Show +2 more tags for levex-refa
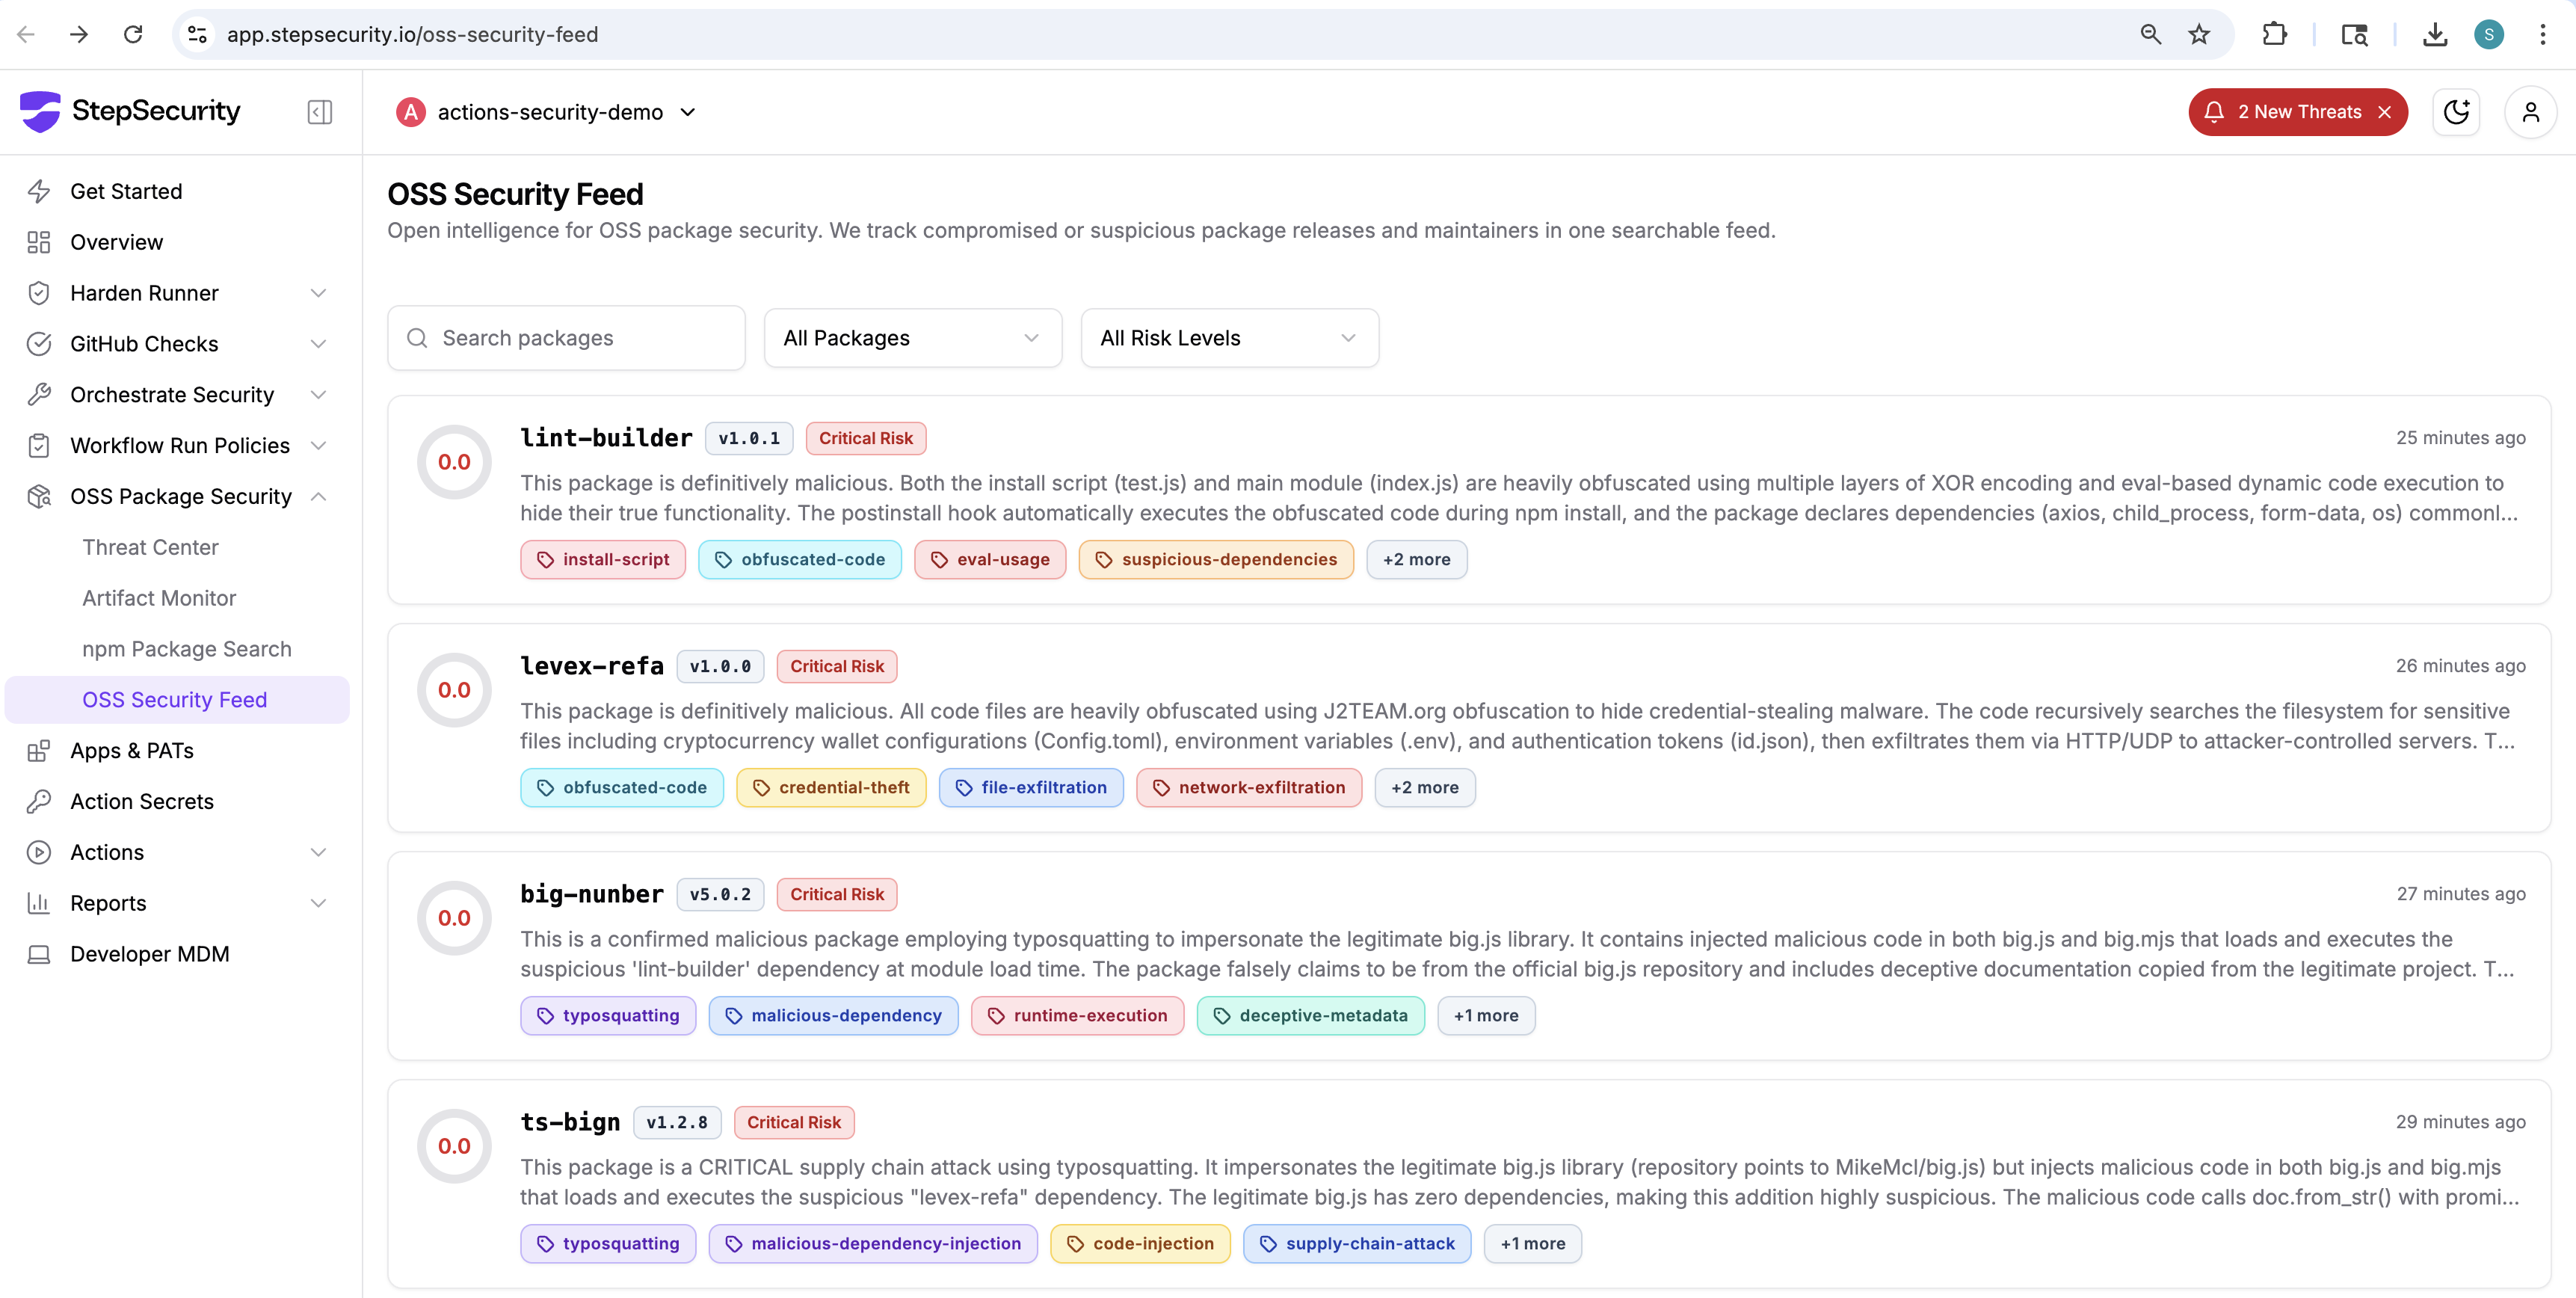2576x1298 pixels. click(1424, 788)
